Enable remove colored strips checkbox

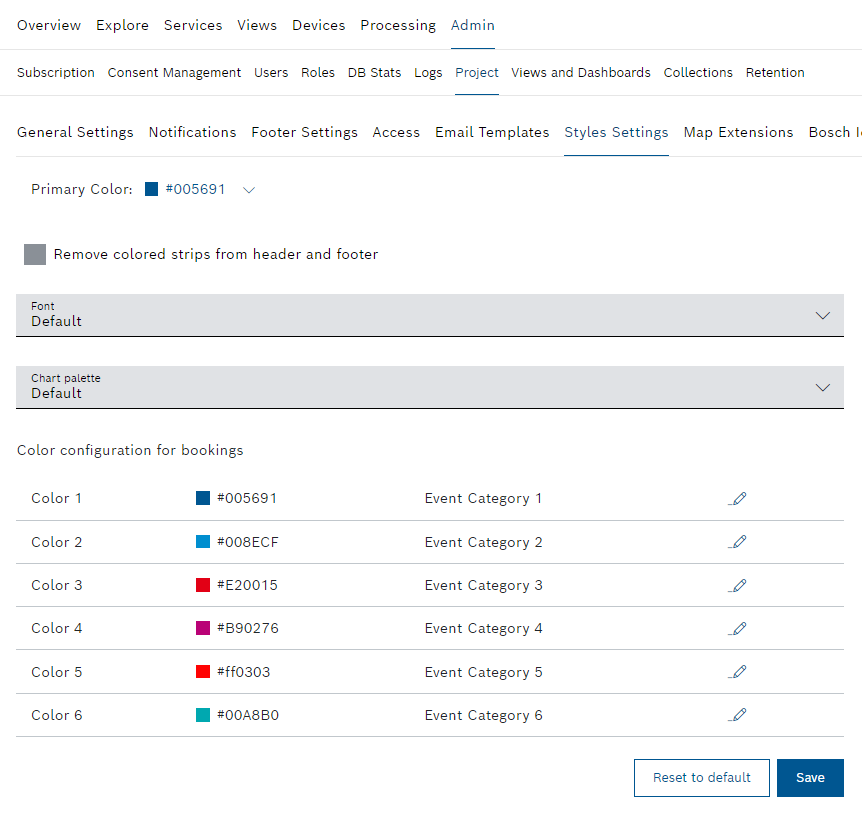(35, 254)
